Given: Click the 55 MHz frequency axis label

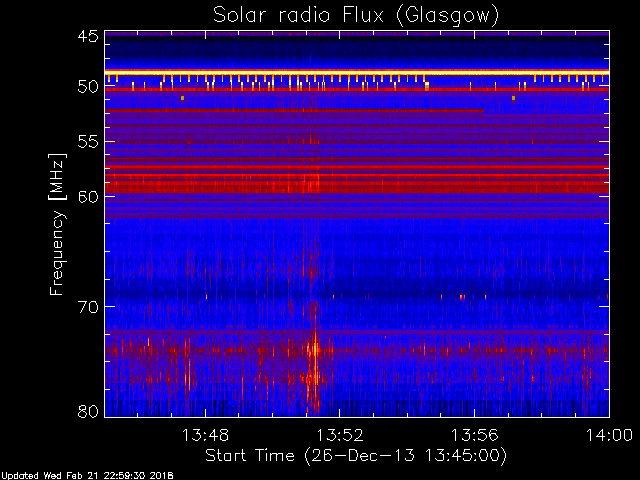Looking at the screenshot, I should [x=88, y=142].
